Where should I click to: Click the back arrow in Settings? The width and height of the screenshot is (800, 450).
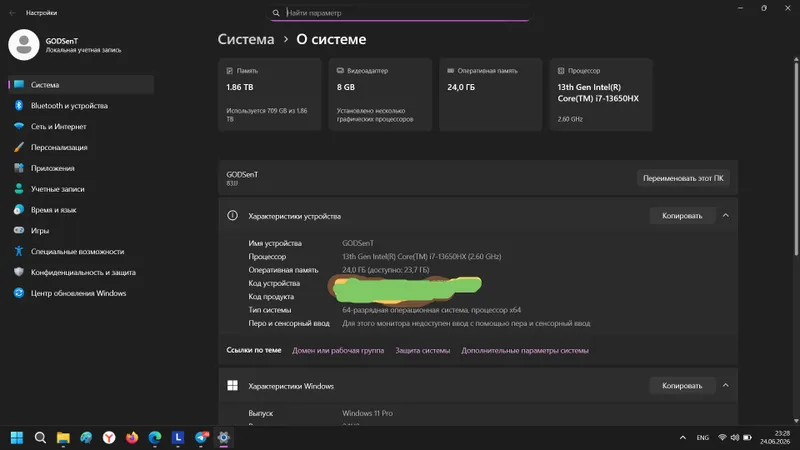pyautogui.click(x=12, y=13)
